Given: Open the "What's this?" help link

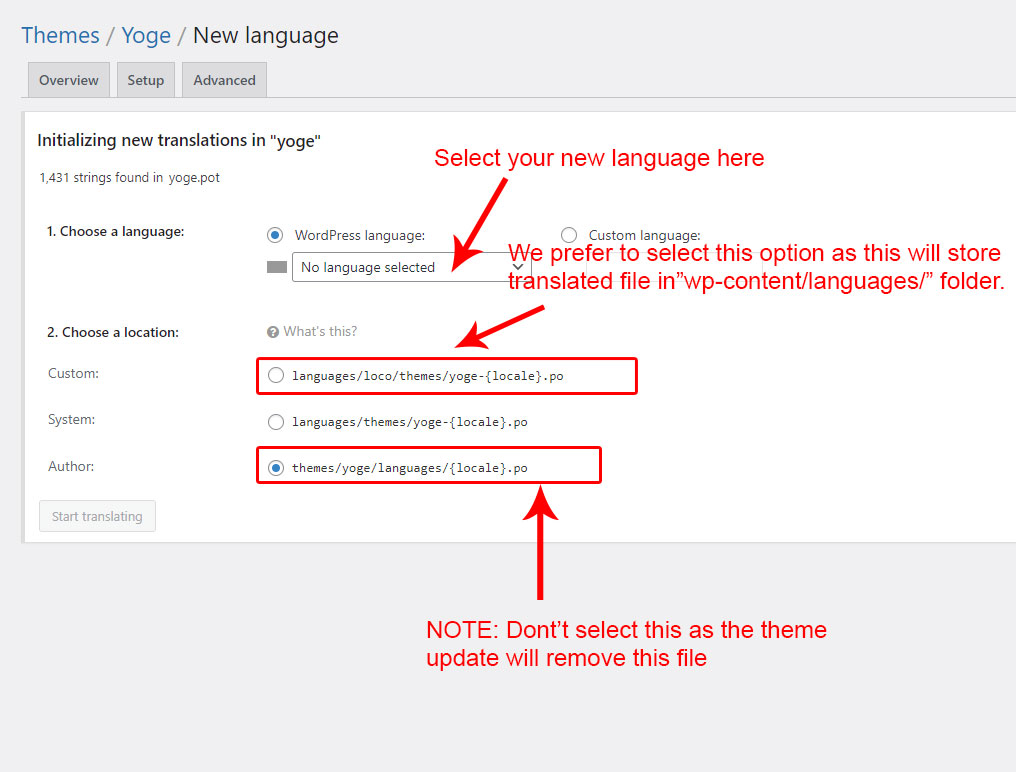Looking at the screenshot, I should [x=320, y=332].
